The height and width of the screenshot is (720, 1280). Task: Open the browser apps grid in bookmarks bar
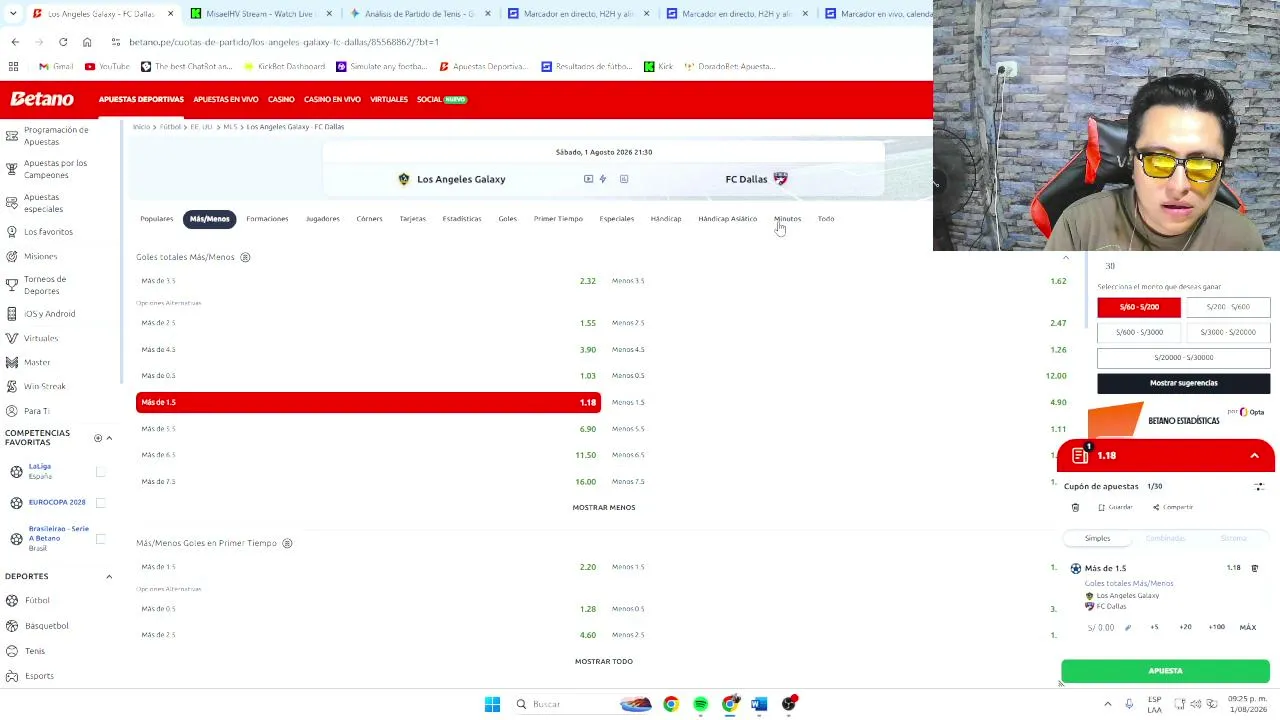pos(13,66)
